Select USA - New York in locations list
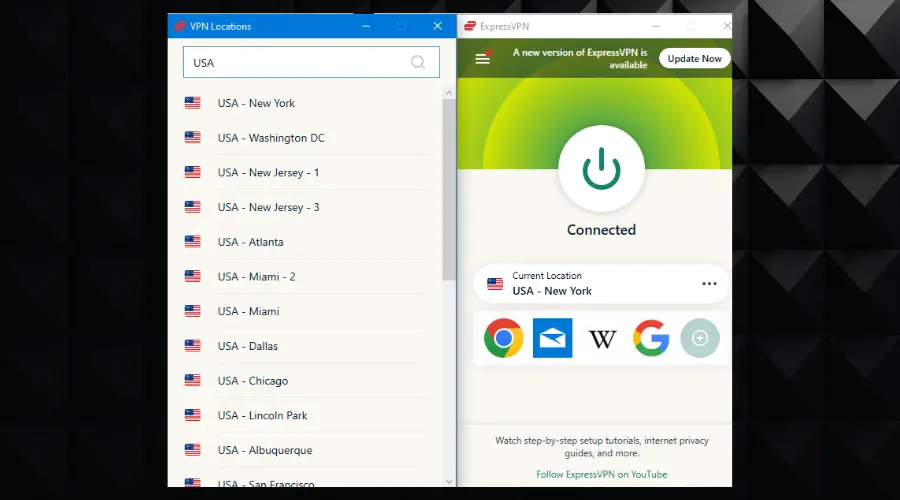 (x=306, y=103)
